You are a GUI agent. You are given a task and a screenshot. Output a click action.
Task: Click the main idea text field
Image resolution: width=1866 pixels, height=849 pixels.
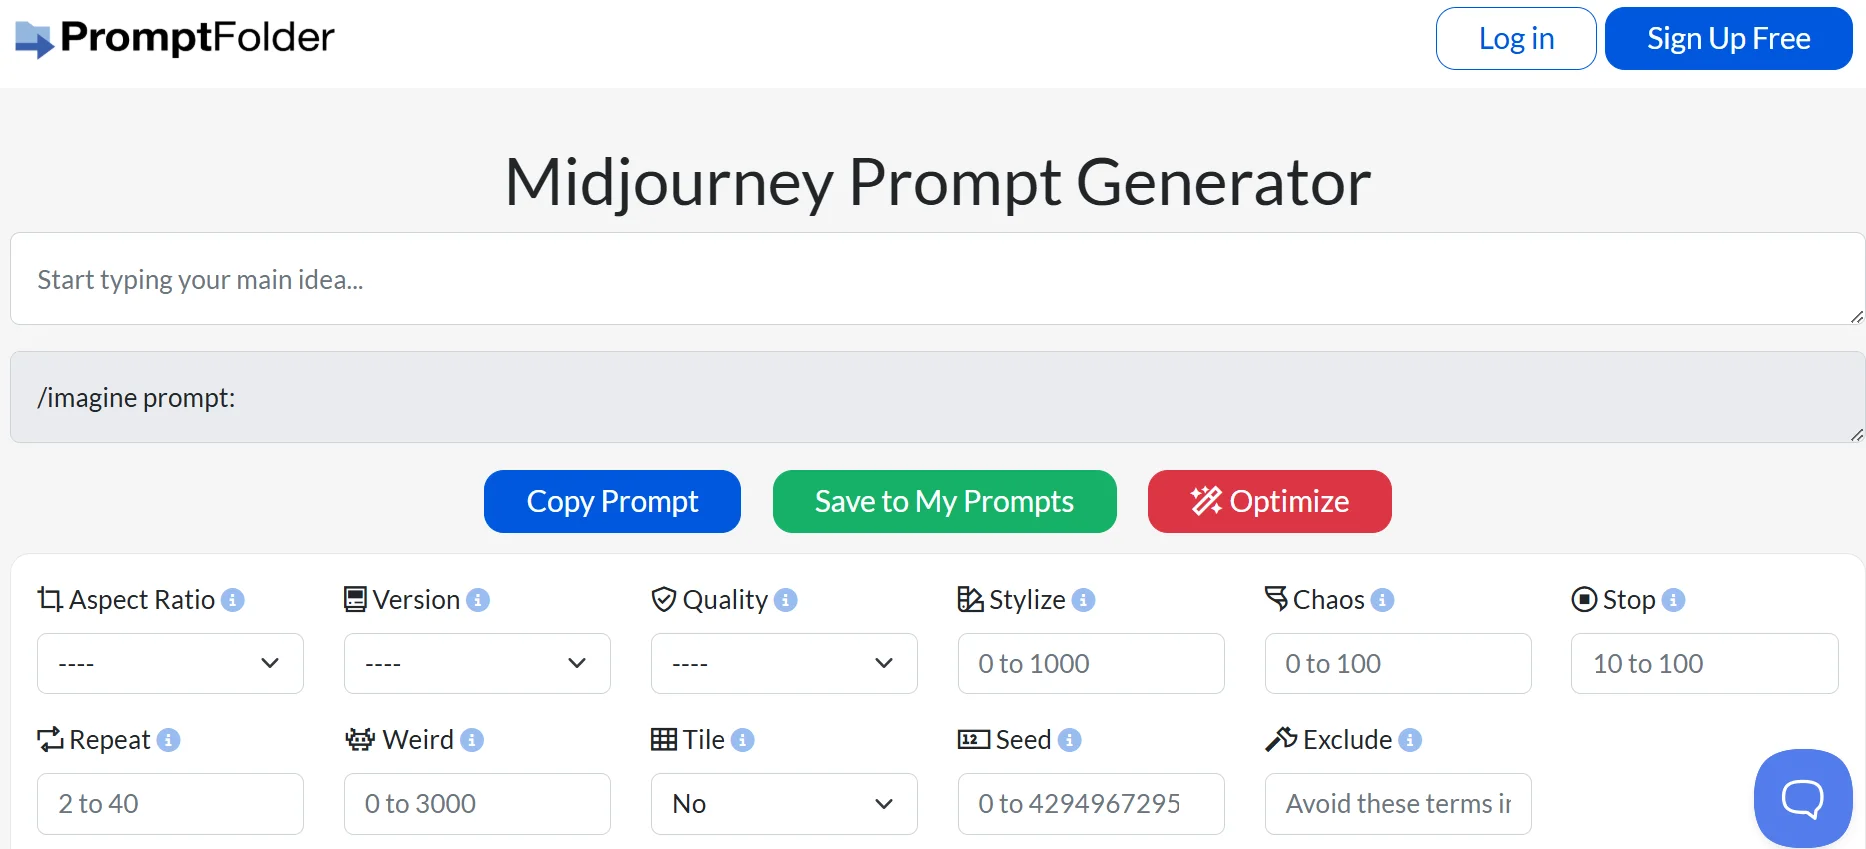[x=930, y=279]
